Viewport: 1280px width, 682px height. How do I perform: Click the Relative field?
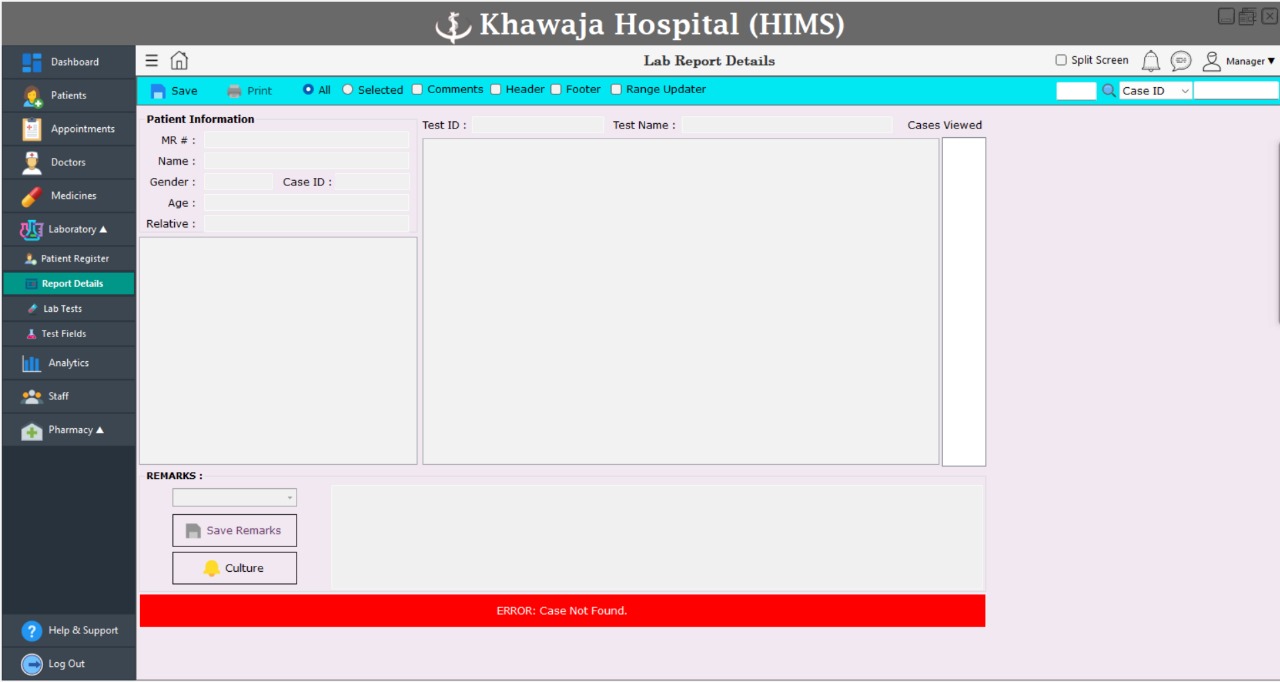click(307, 224)
